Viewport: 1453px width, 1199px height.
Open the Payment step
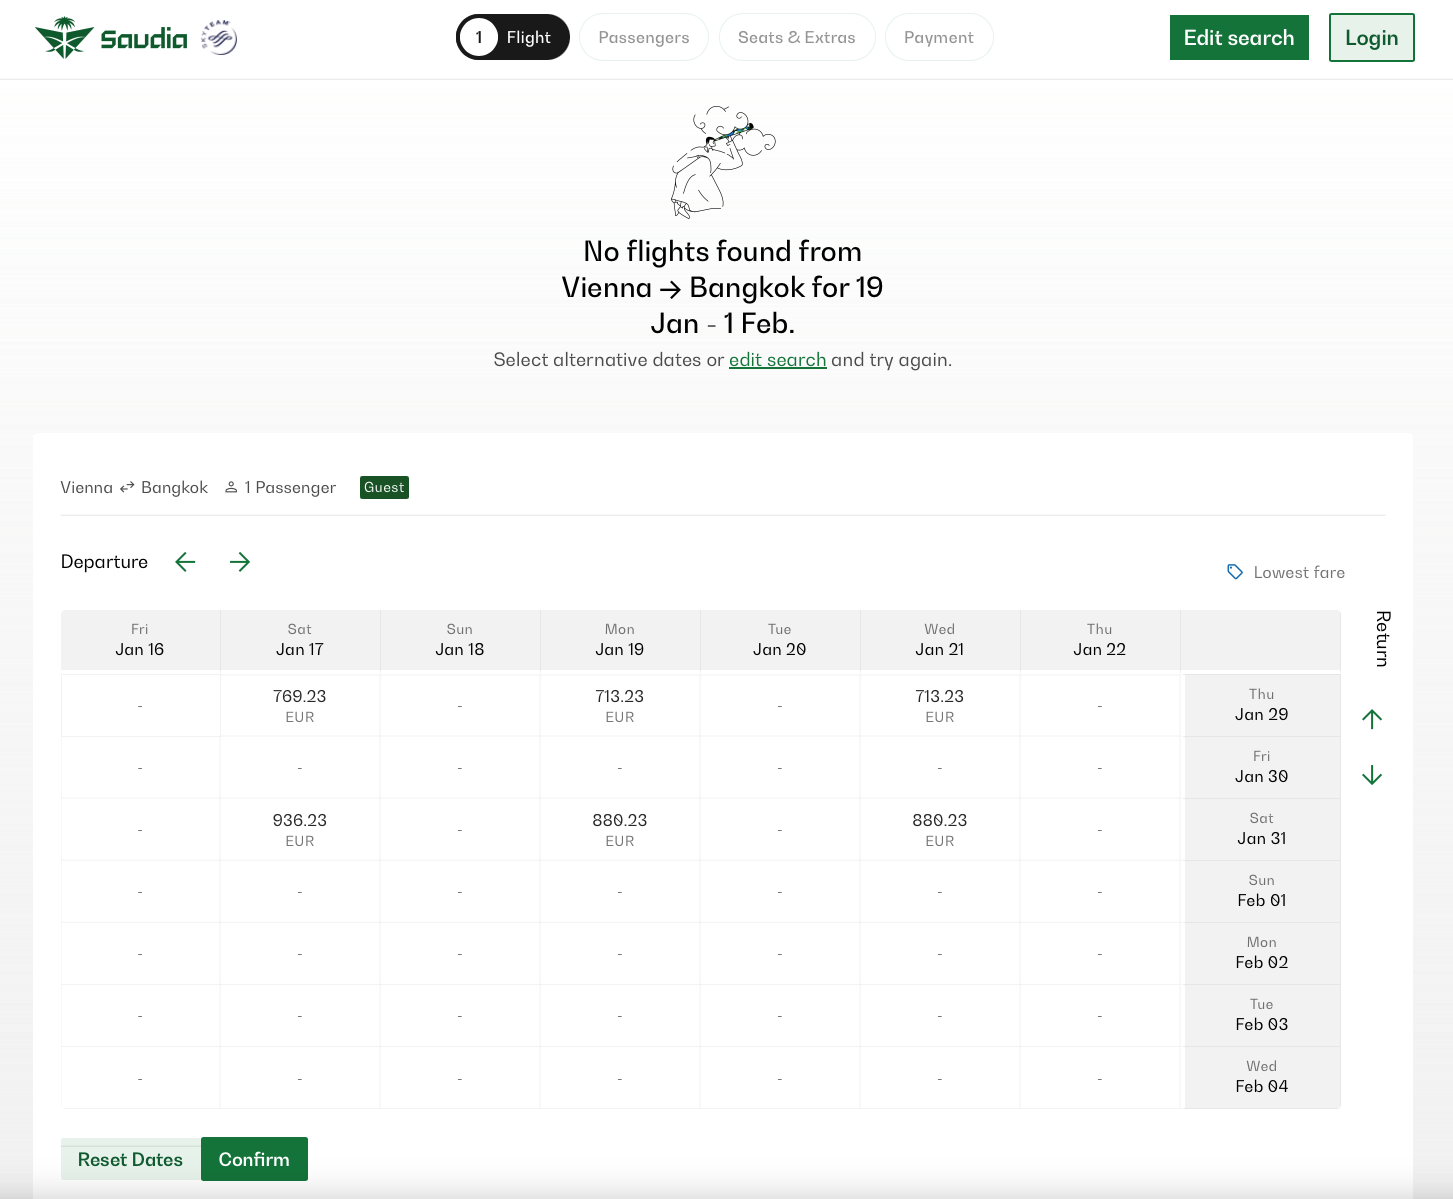tap(939, 37)
